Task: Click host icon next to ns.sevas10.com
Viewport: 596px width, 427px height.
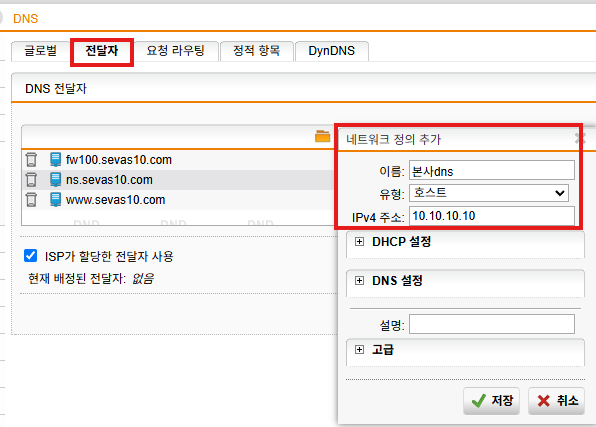Action: pyautogui.click(x=55, y=179)
